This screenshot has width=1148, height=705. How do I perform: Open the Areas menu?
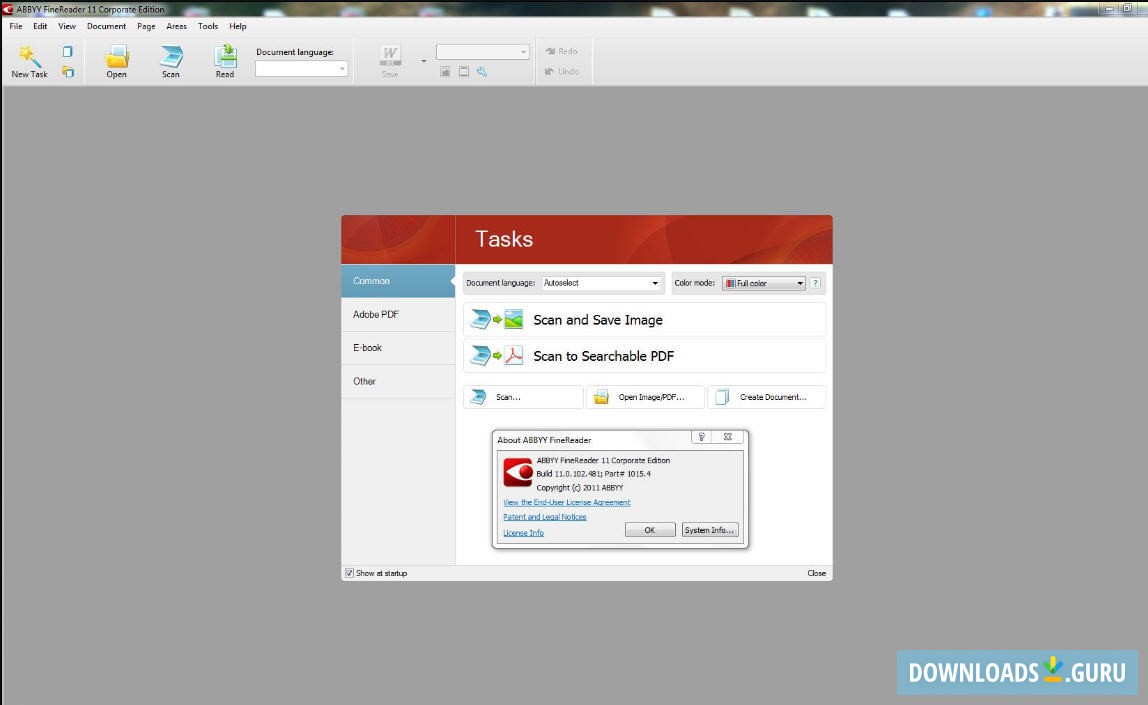coord(176,26)
